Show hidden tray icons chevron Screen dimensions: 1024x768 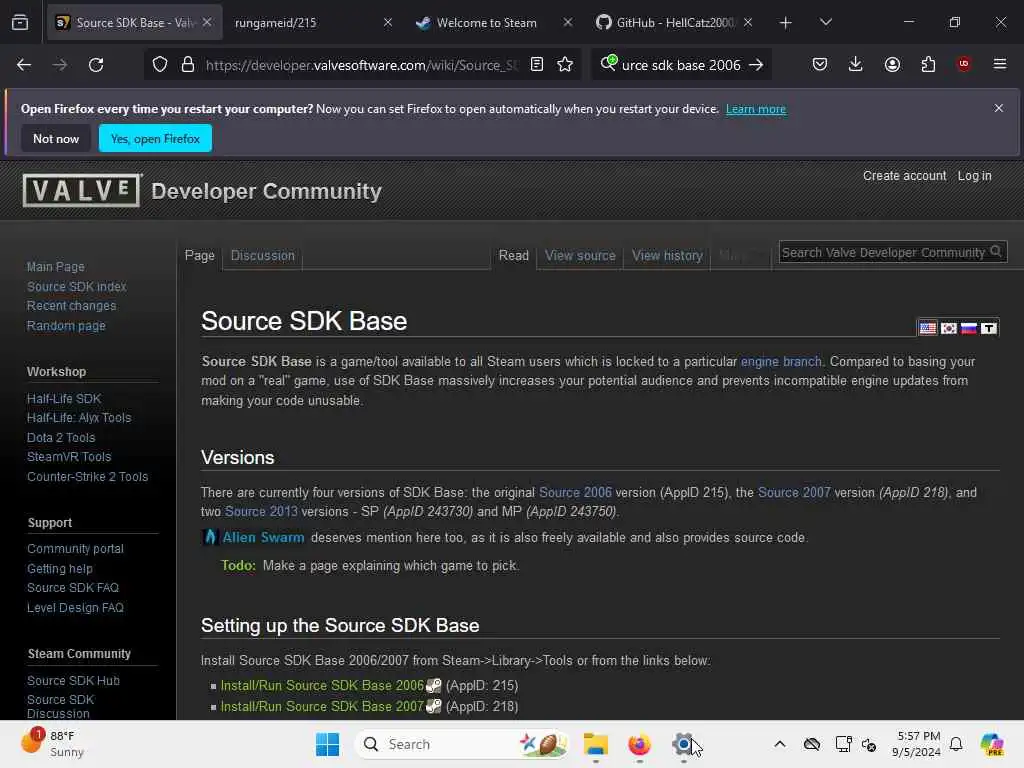tap(780, 744)
